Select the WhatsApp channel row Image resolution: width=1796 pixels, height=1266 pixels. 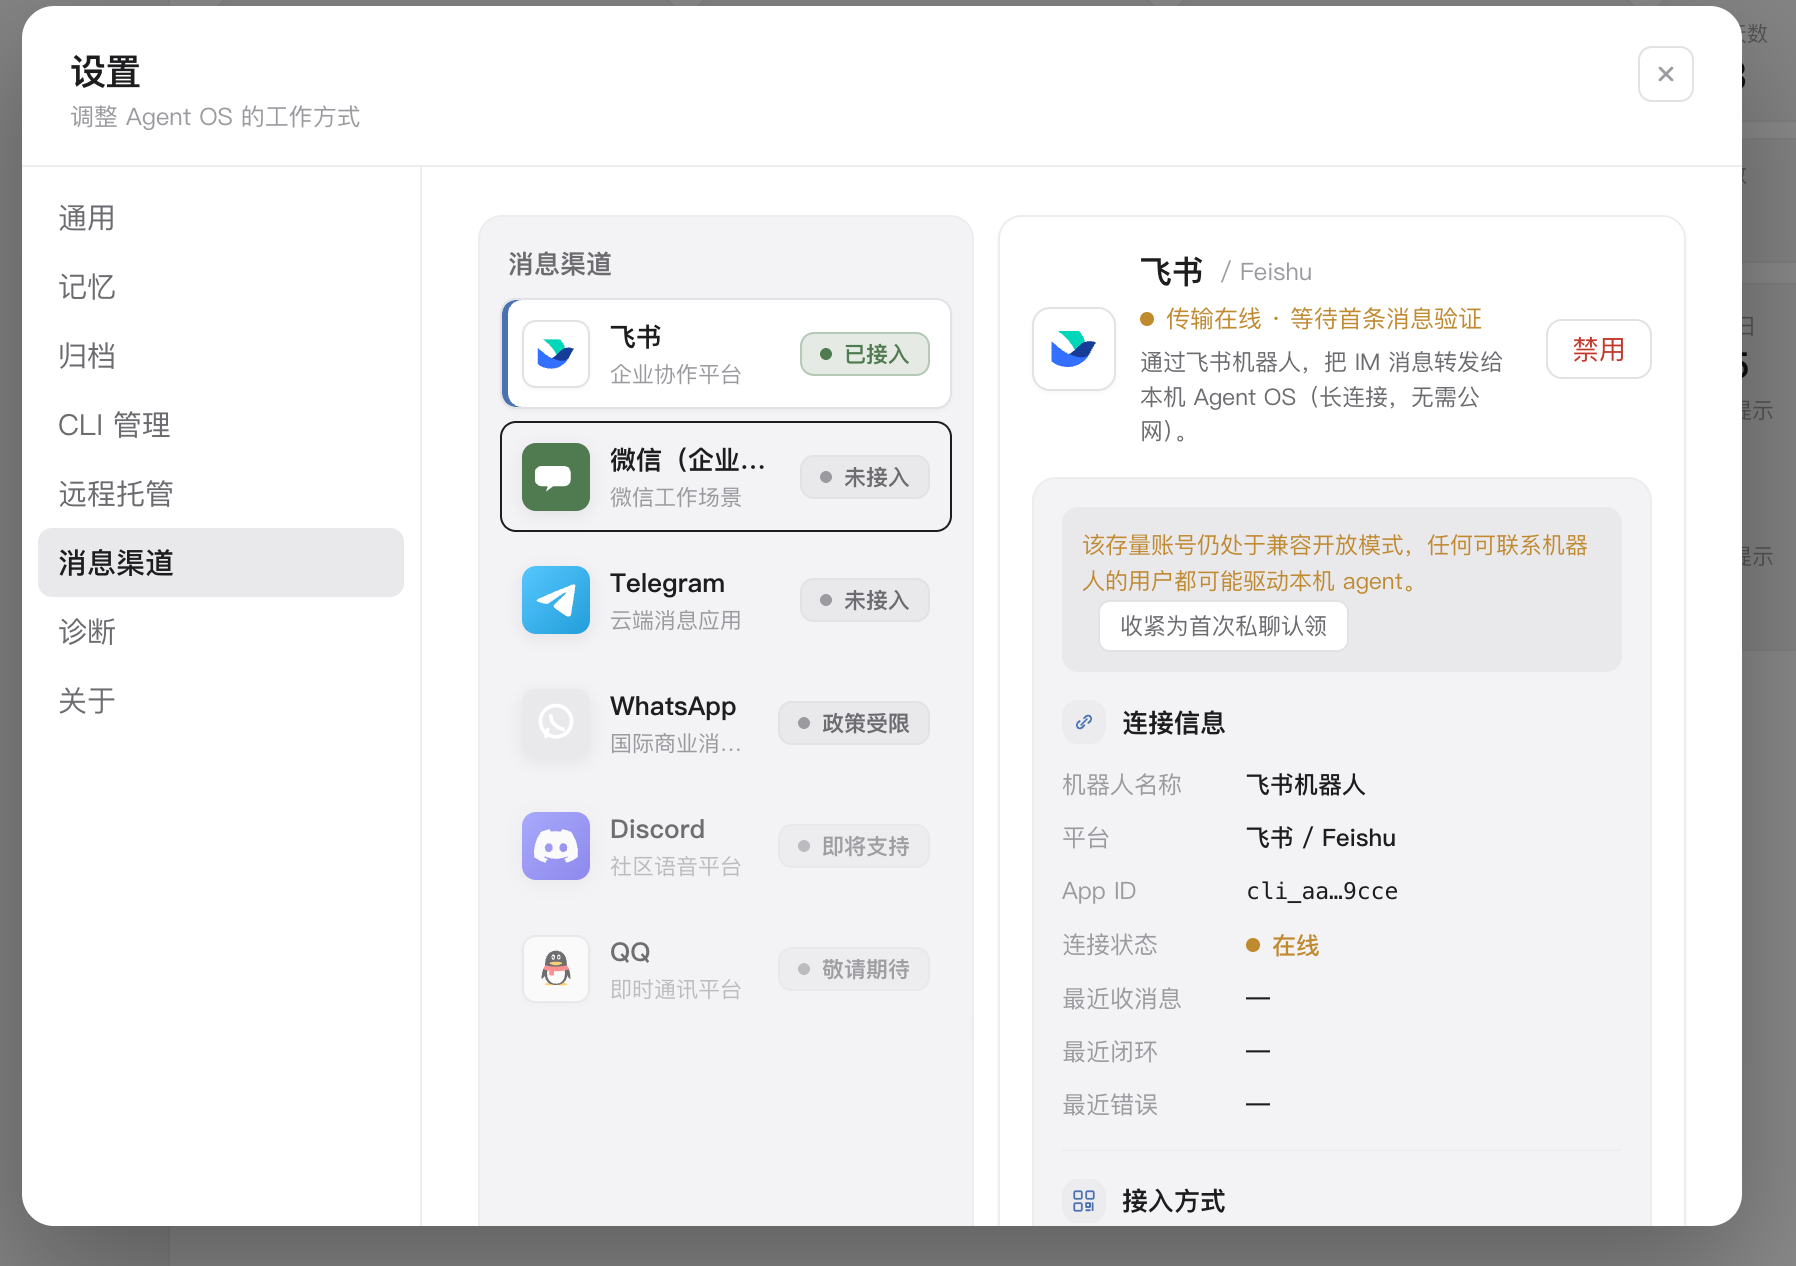coord(726,723)
